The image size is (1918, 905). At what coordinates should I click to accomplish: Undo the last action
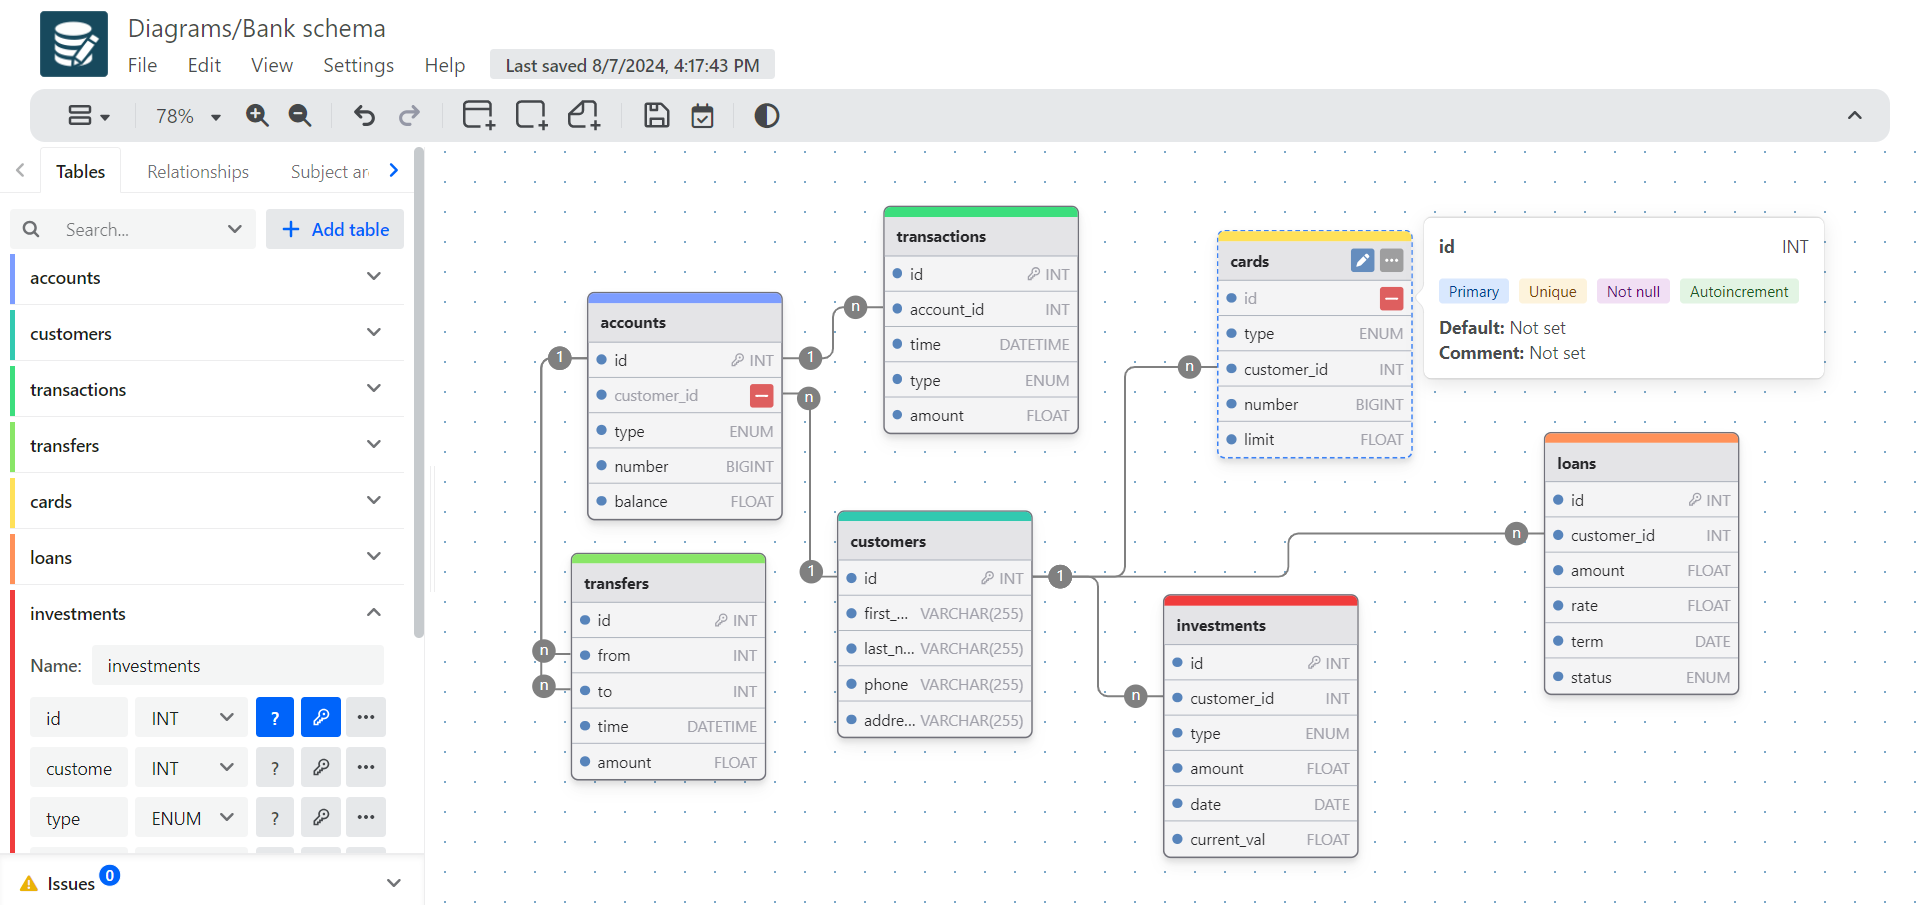(x=363, y=115)
